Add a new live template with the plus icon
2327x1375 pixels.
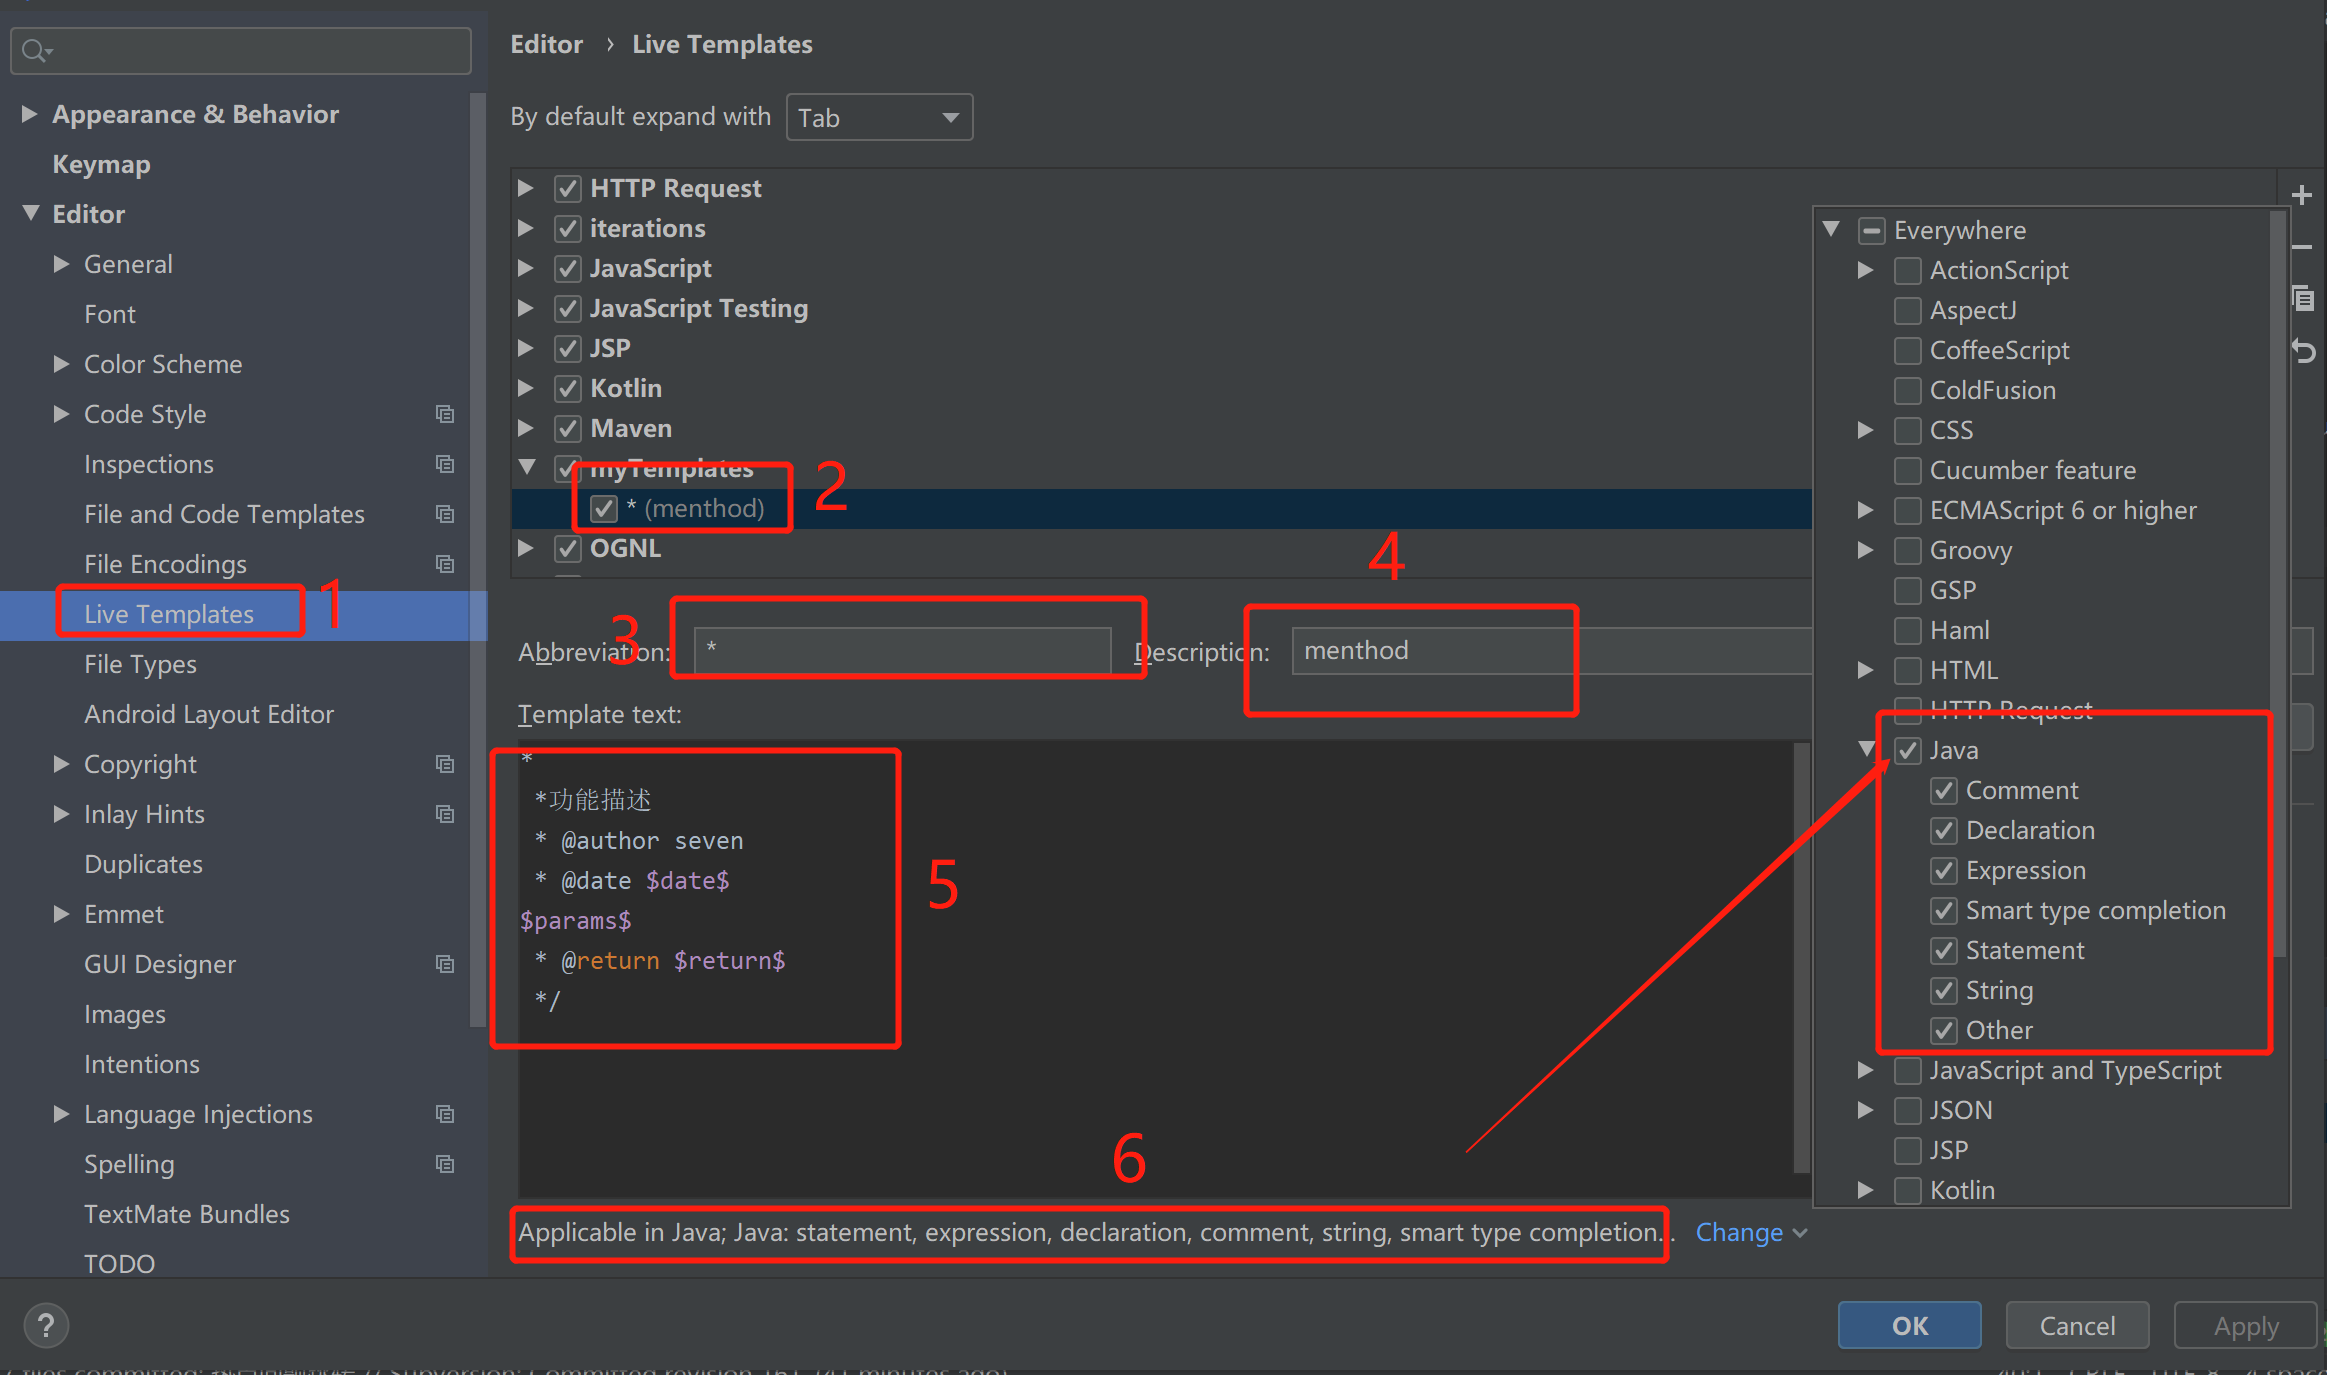(2303, 194)
